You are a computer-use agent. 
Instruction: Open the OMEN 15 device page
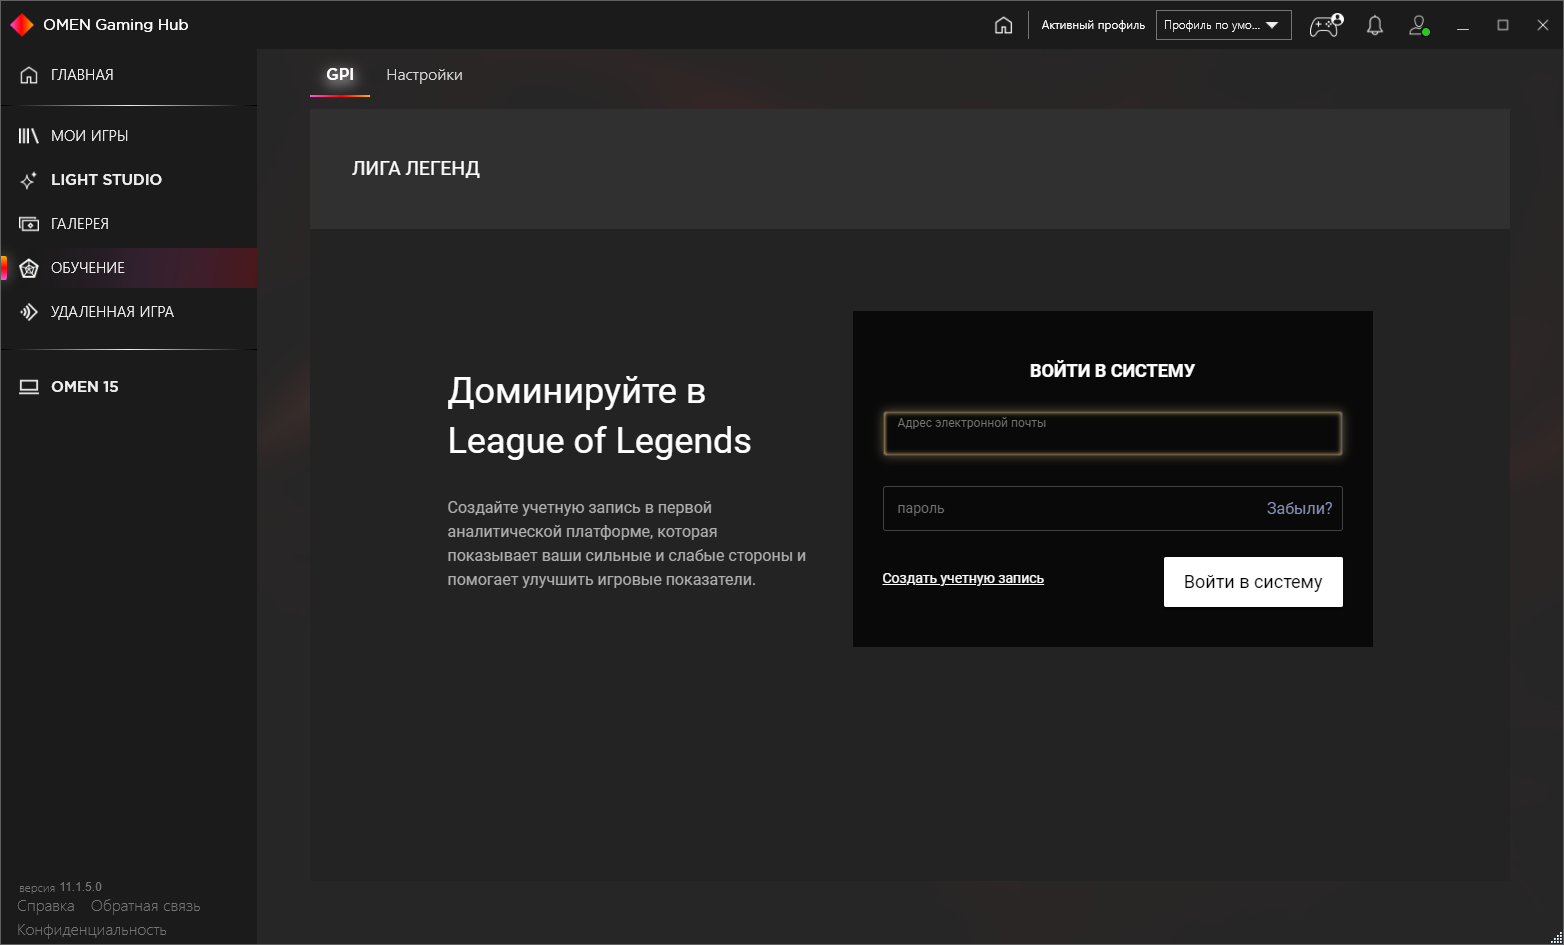click(129, 387)
